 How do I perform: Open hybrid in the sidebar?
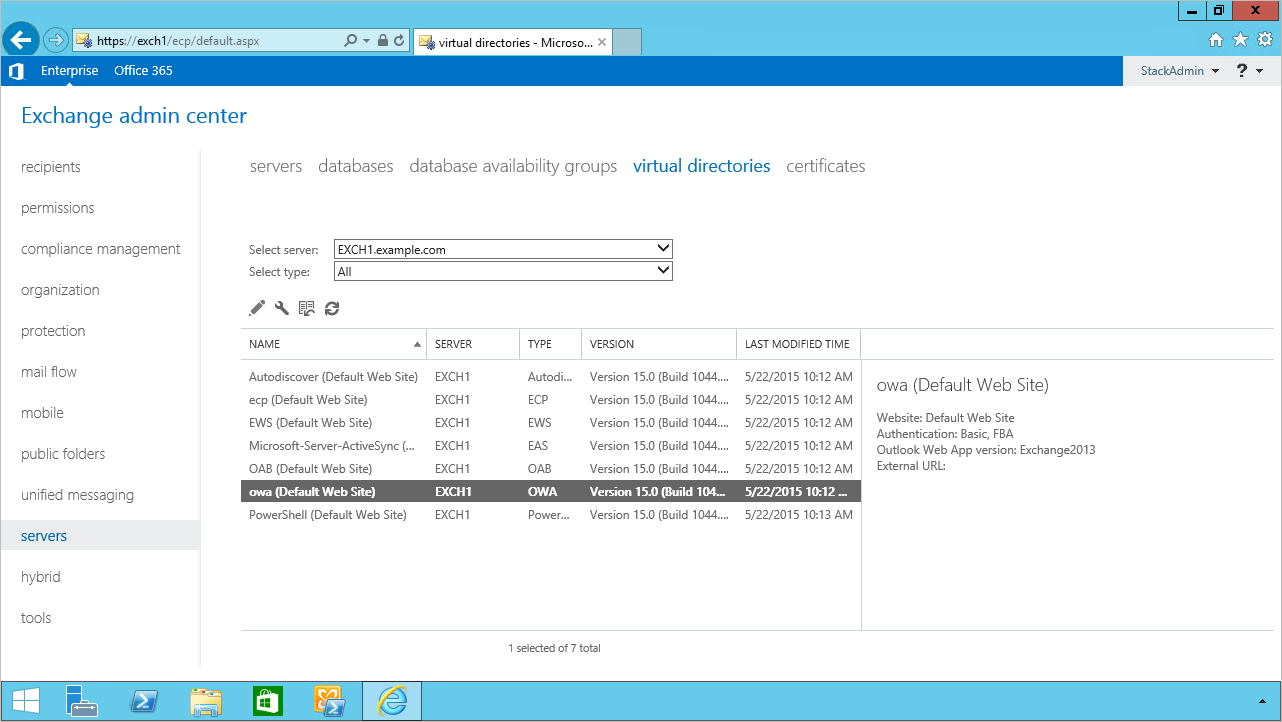(41, 577)
